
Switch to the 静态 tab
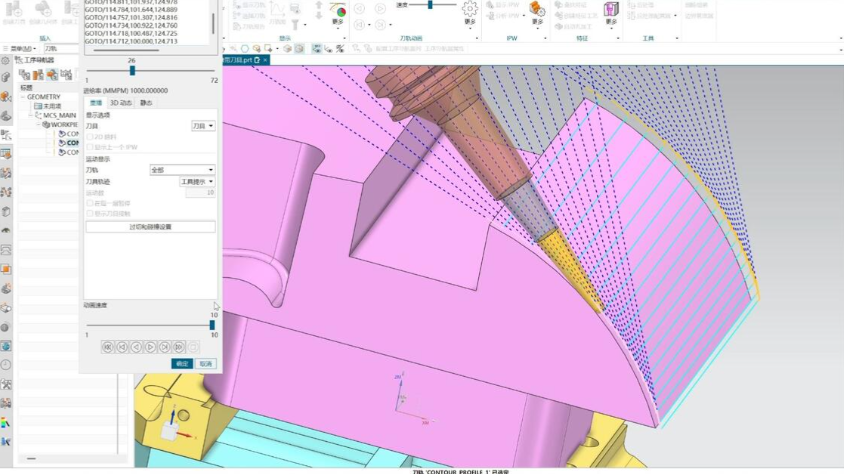146,103
